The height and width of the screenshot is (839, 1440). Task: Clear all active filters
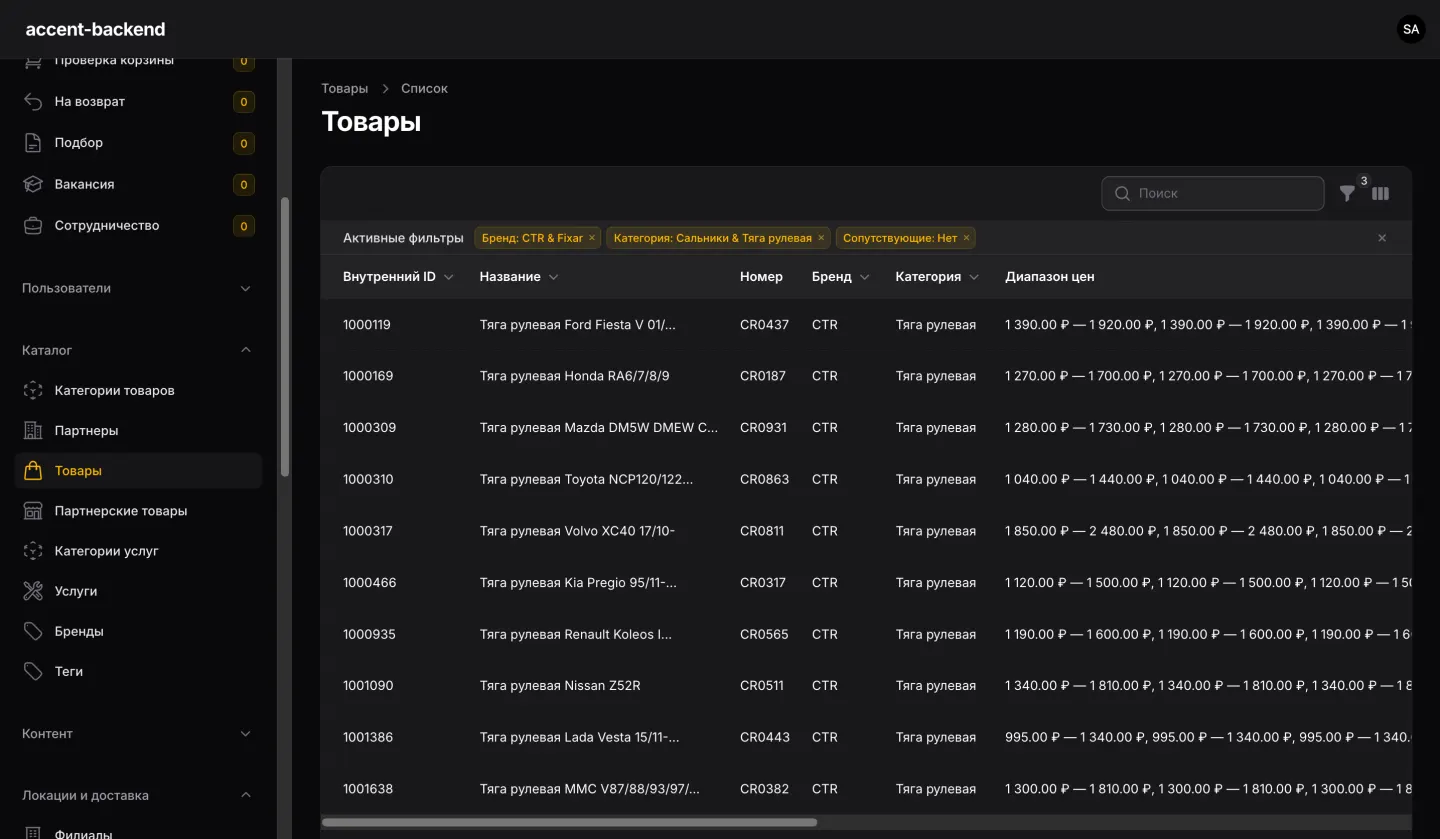(1382, 238)
